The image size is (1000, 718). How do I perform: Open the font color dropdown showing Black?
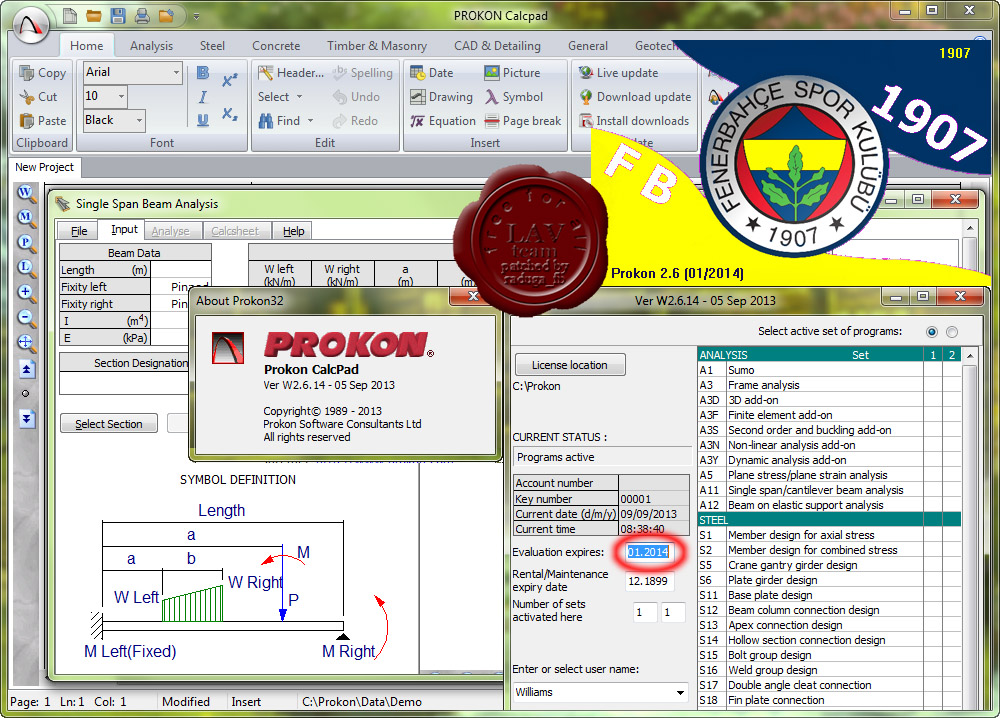(x=139, y=120)
